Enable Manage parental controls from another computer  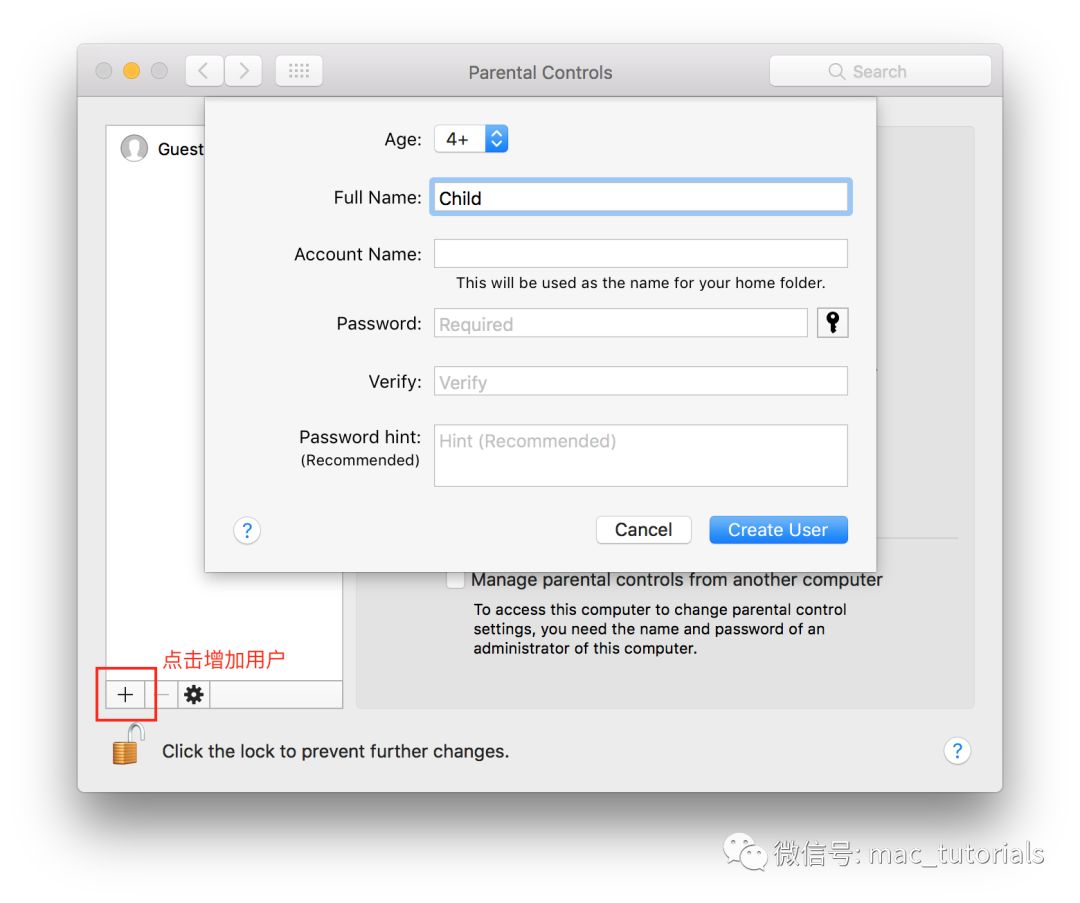(x=456, y=580)
